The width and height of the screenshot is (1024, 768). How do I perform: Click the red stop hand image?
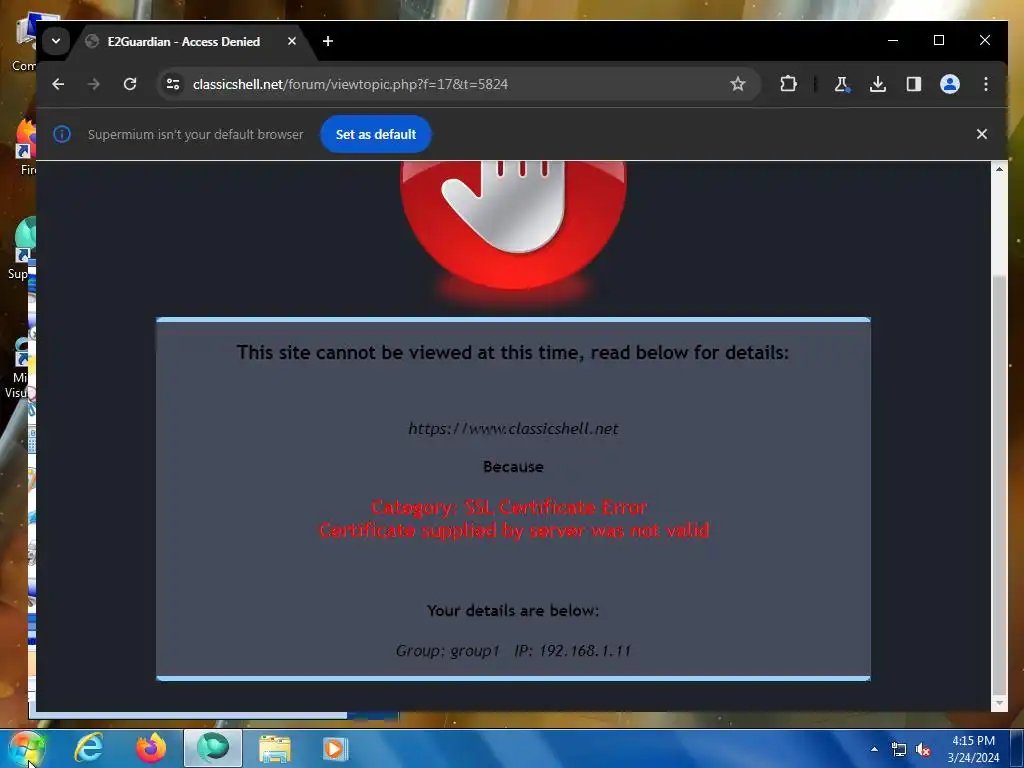click(x=513, y=225)
